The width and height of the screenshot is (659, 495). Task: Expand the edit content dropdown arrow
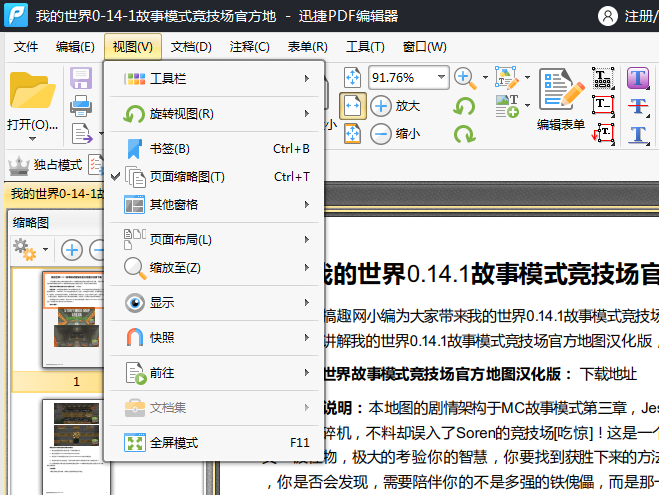click(527, 77)
